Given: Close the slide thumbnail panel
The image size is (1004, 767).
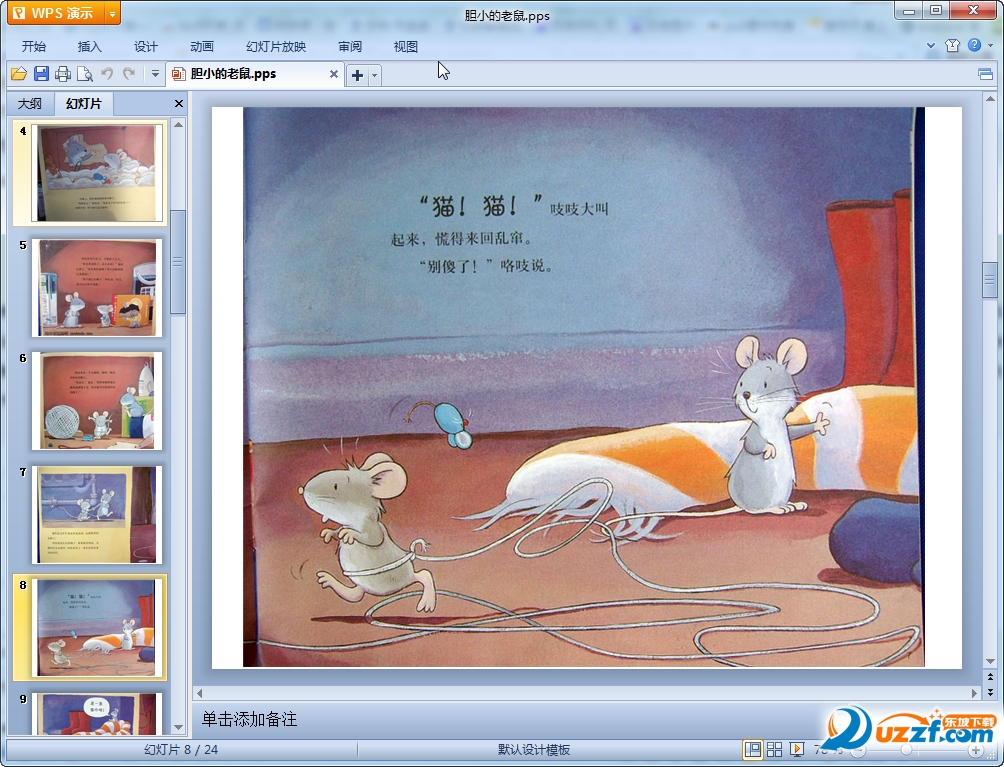Looking at the screenshot, I should (179, 104).
